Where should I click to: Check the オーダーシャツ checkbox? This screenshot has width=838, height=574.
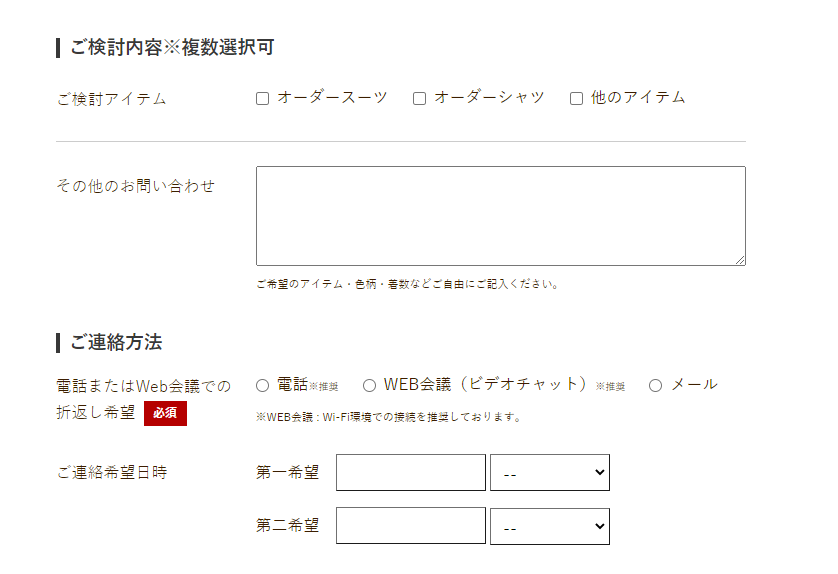420,99
